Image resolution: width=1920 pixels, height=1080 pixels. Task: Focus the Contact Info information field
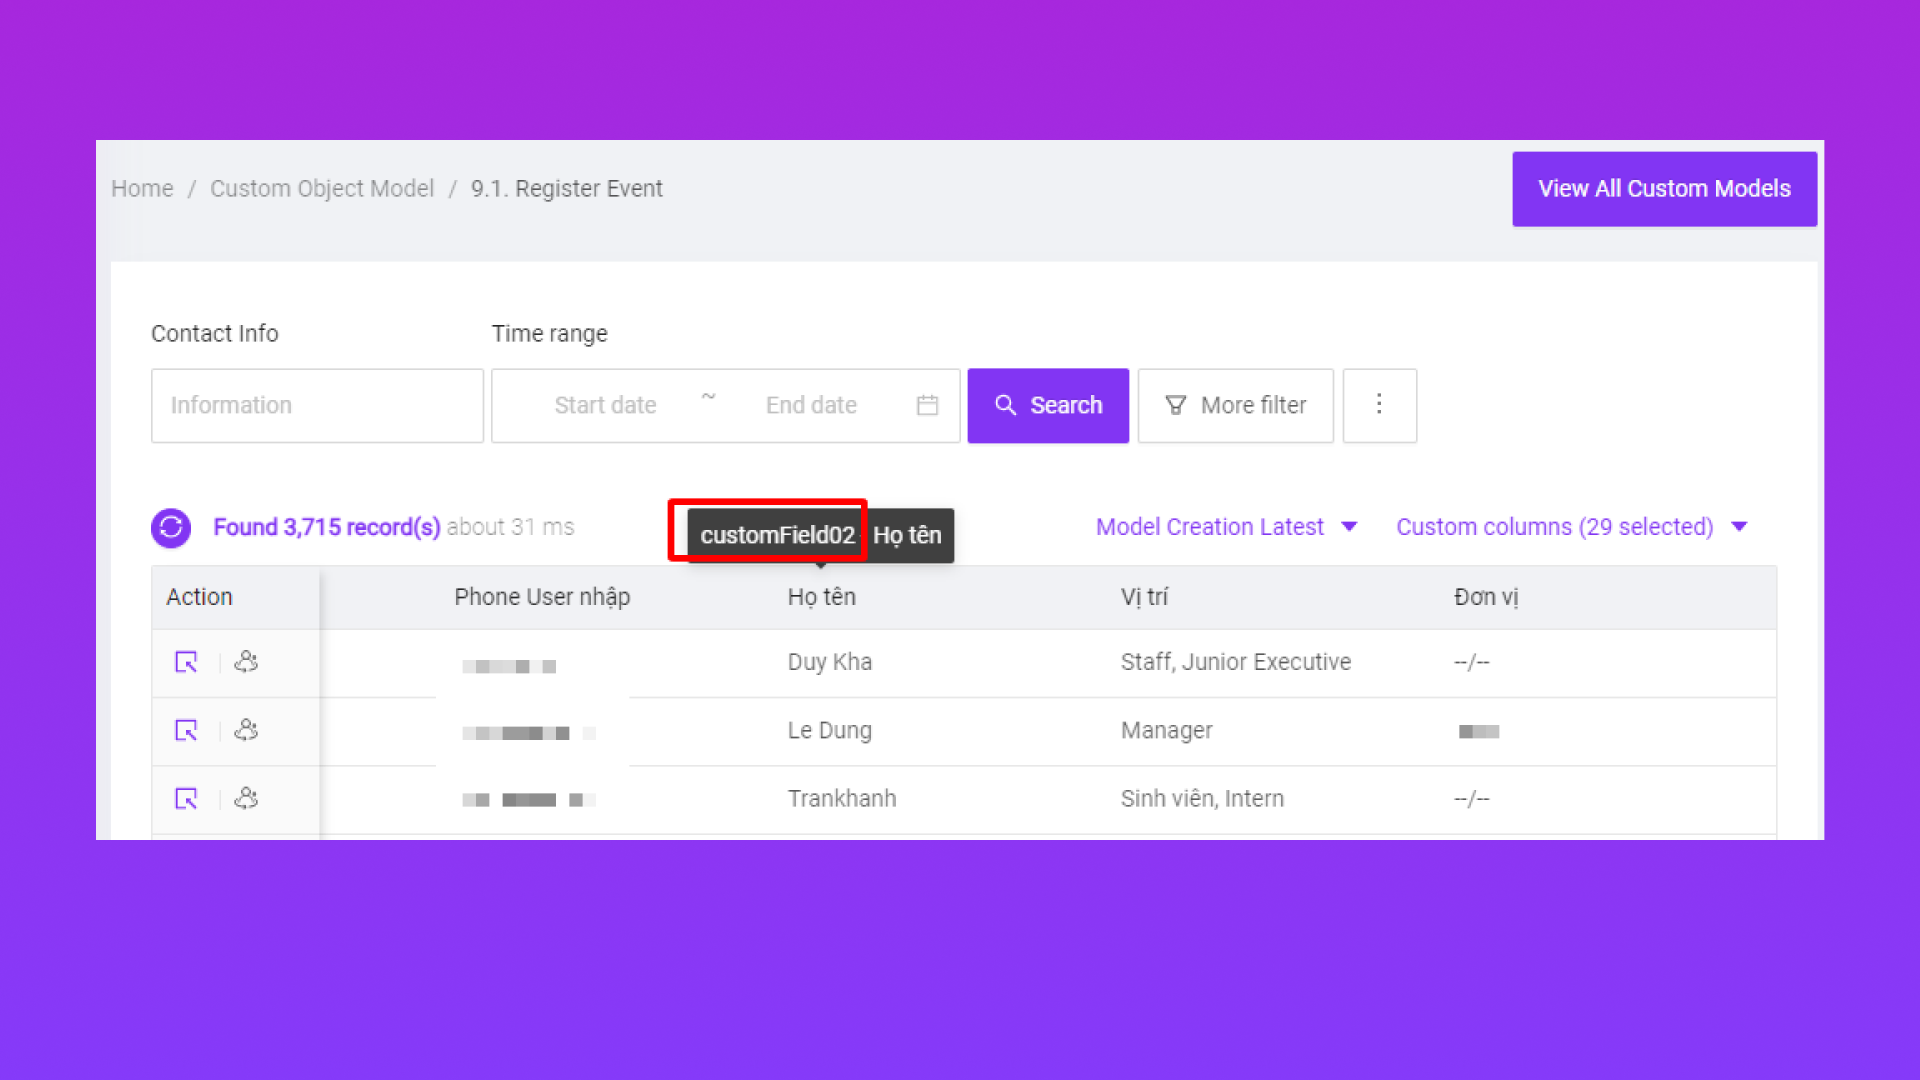click(x=317, y=405)
